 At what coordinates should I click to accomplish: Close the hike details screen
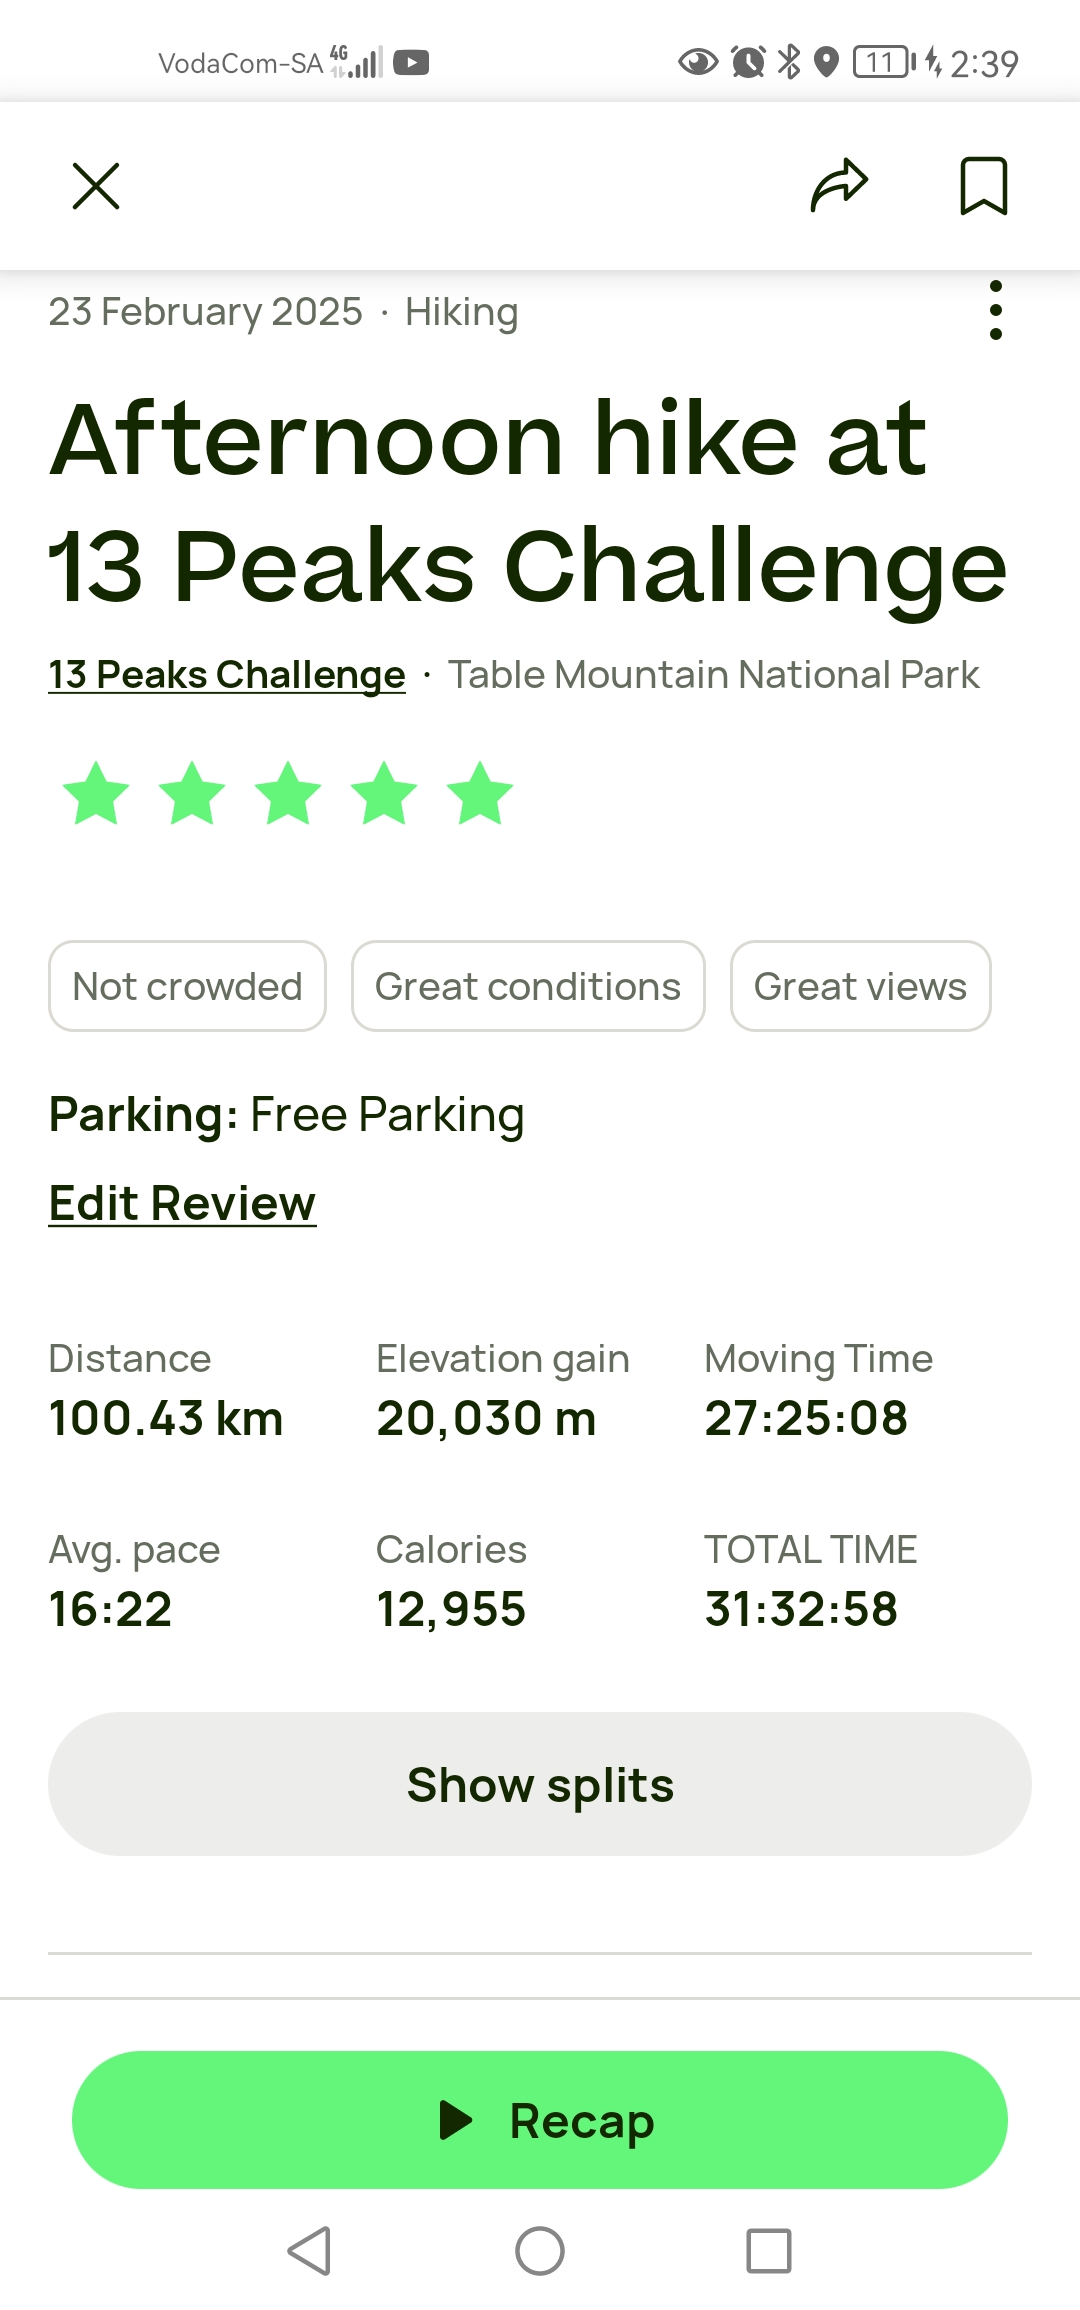(96, 186)
